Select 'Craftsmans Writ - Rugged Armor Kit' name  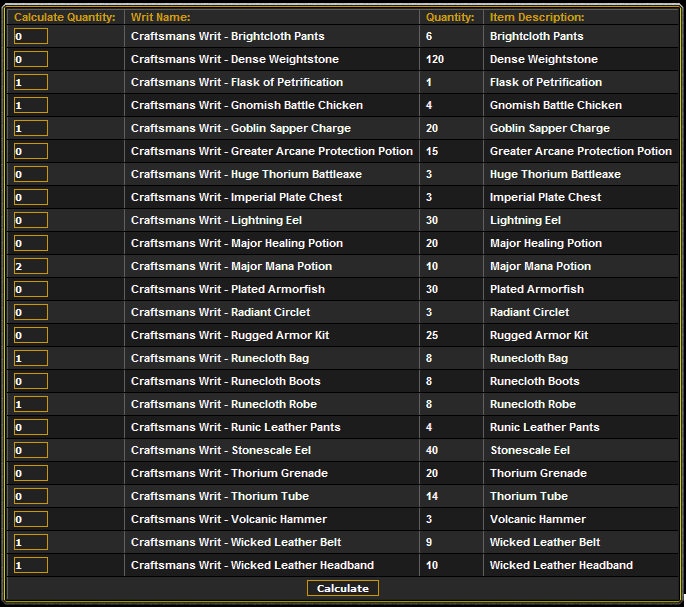pyautogui.click(x=230, y=335)
